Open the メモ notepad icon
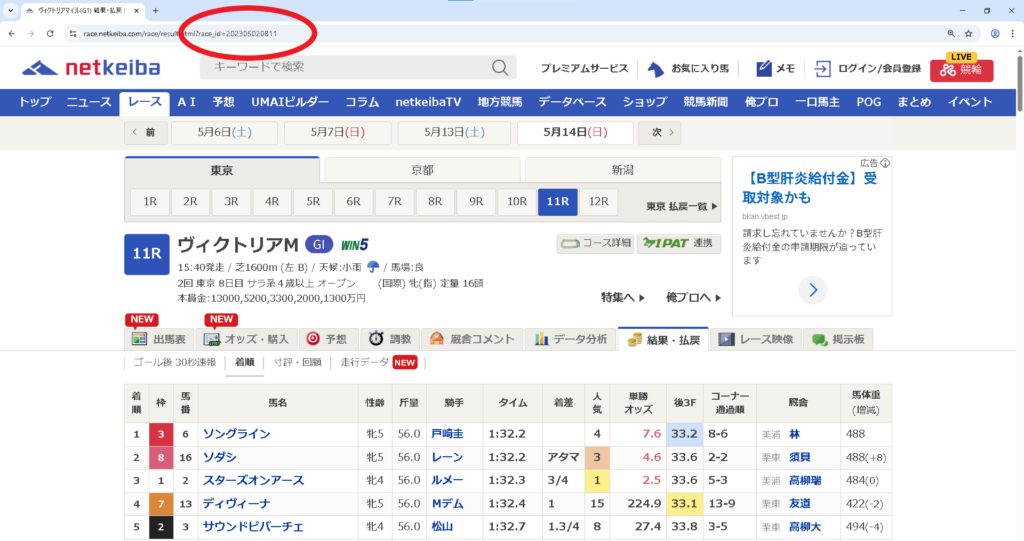This screenshot has height=541, width=1024. 765,68
